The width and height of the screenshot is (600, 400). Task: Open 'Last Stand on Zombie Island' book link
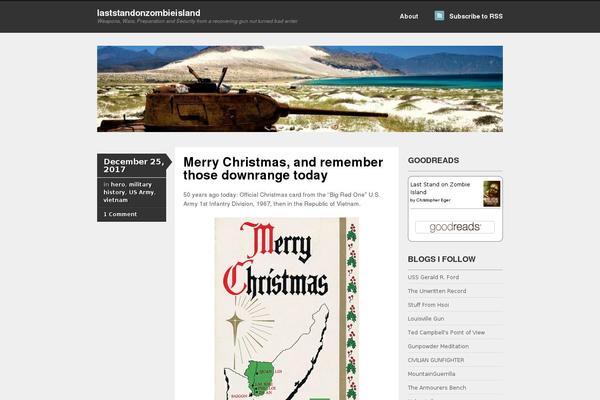click(440, 188)
